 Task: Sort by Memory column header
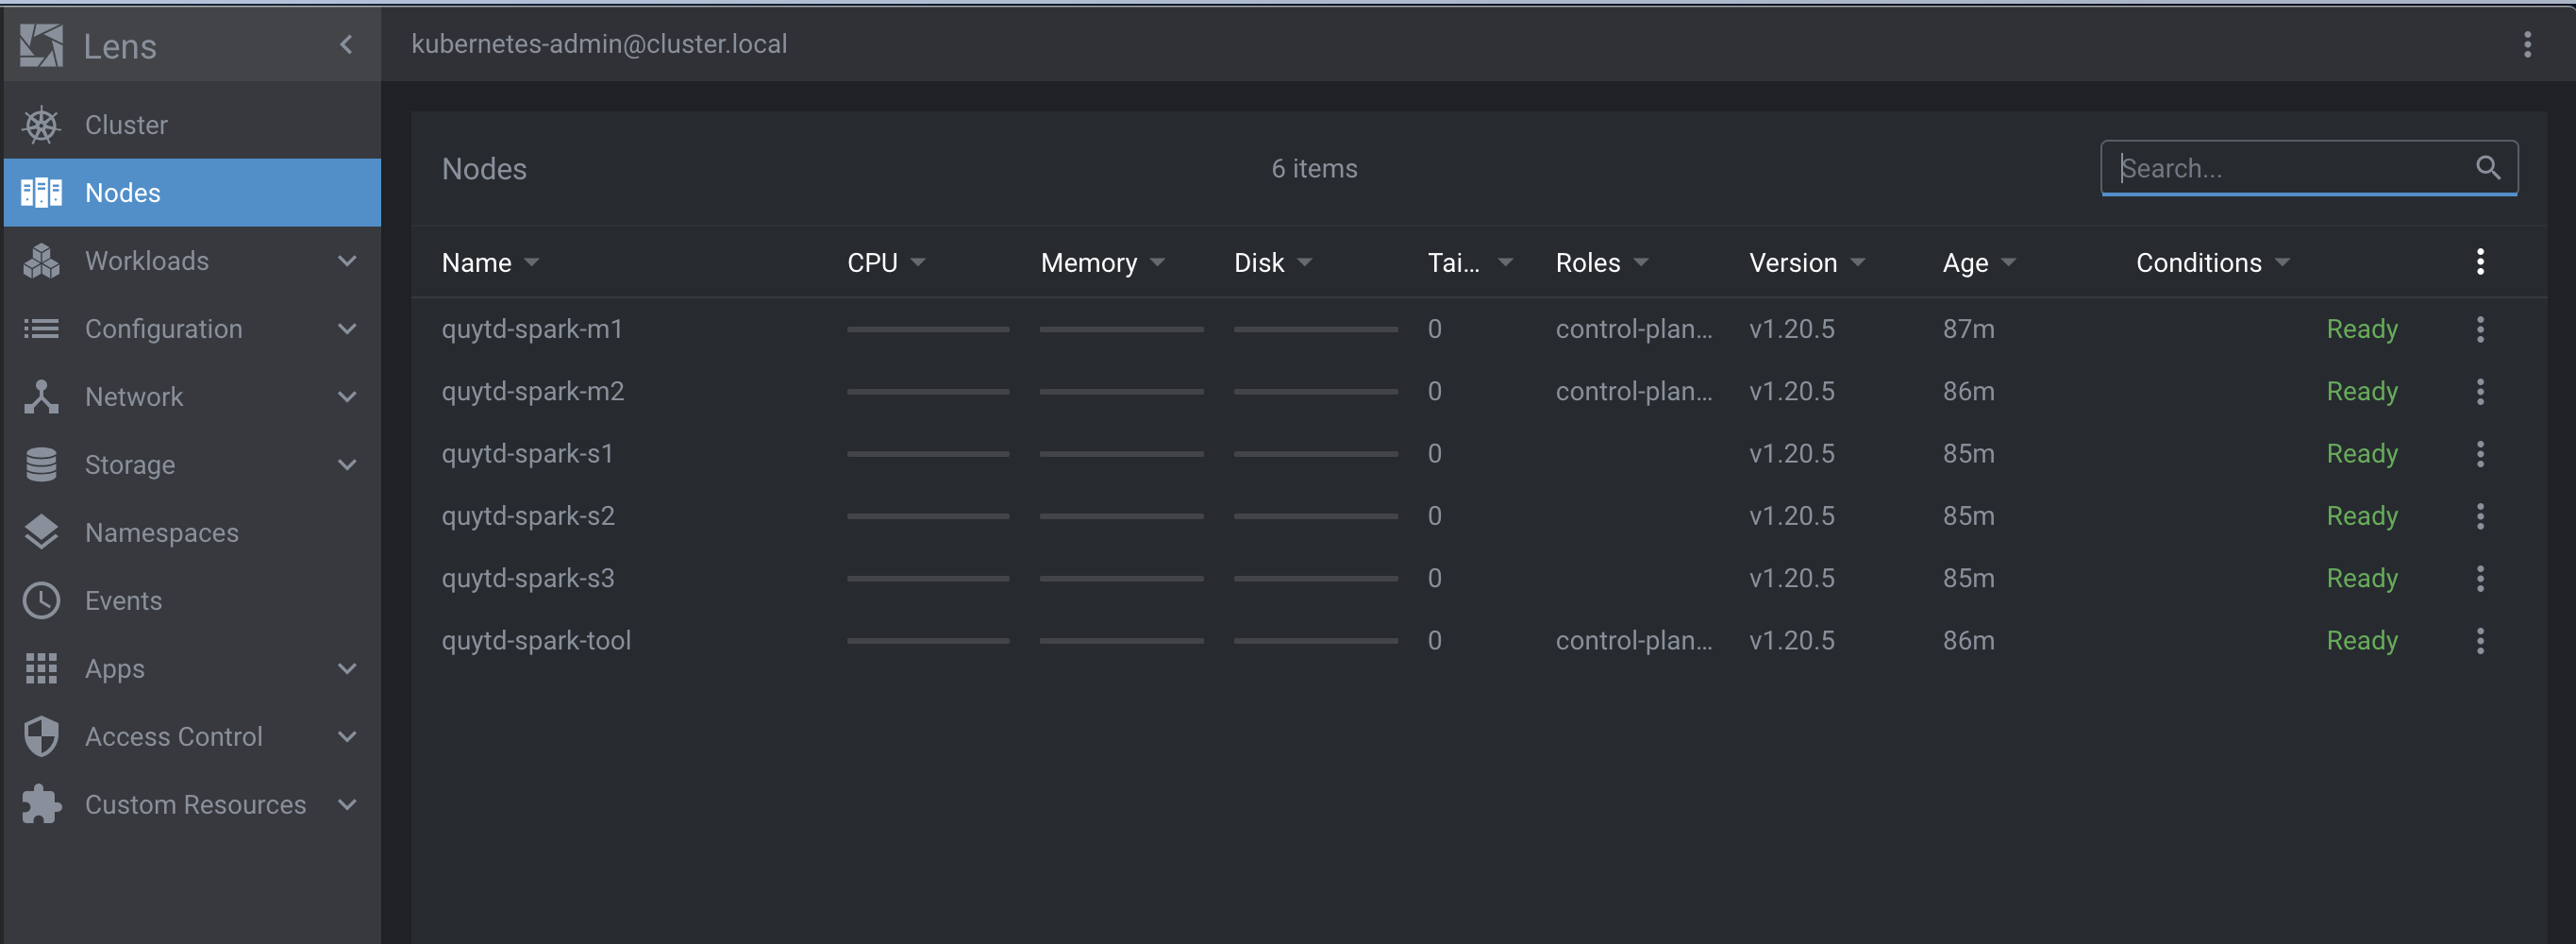1102,263
